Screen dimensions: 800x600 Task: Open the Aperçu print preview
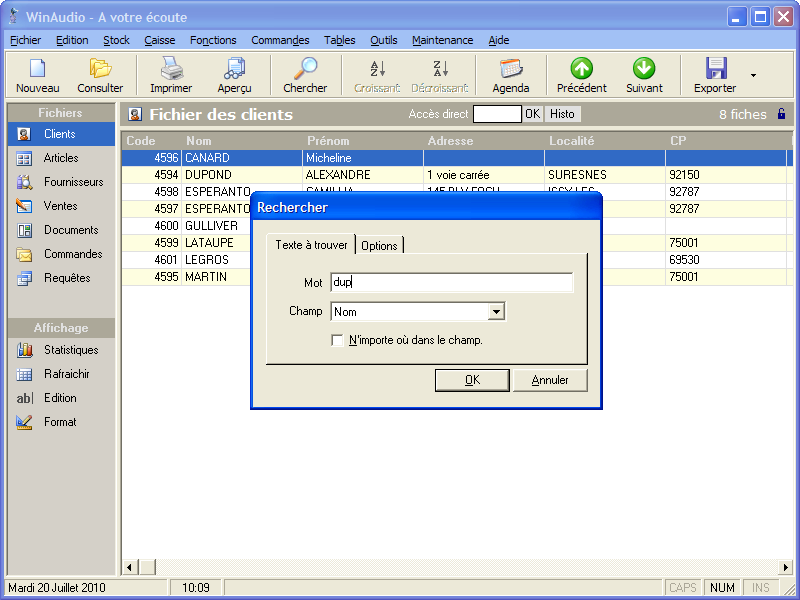[x=234, y=69]
